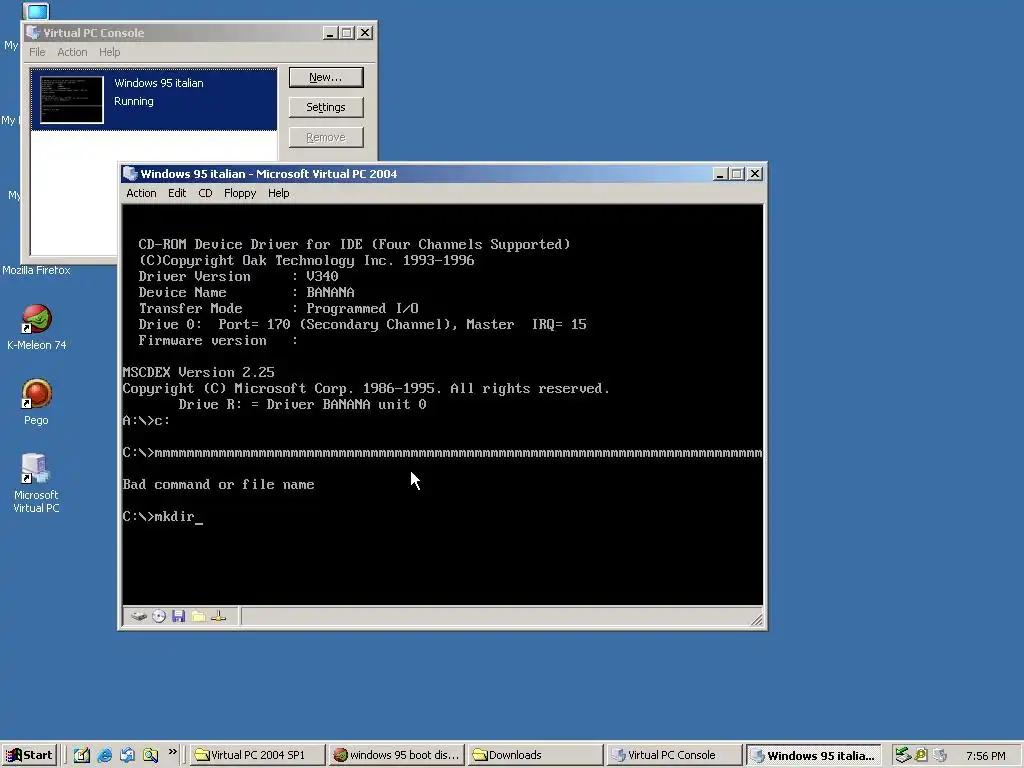Image resolution: width=1024 pixels, height=768 pixels.
Task: Open the Floppy menu
Action: [240, 193]
